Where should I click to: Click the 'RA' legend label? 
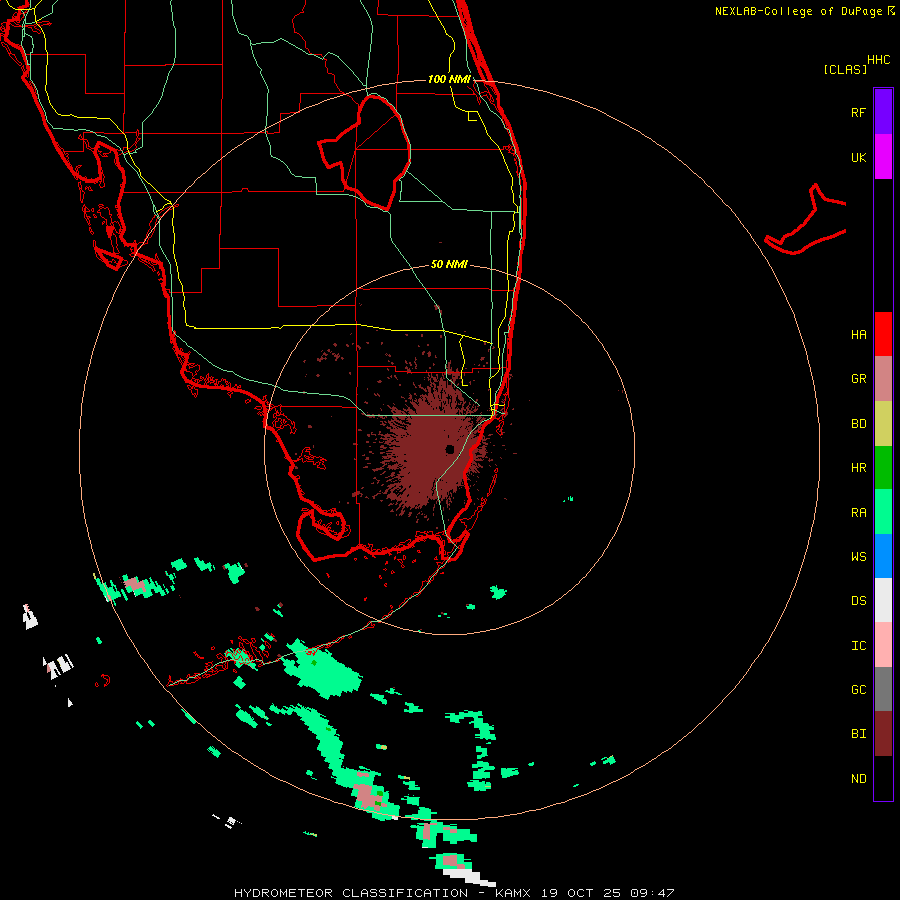(x=858, y=513)
